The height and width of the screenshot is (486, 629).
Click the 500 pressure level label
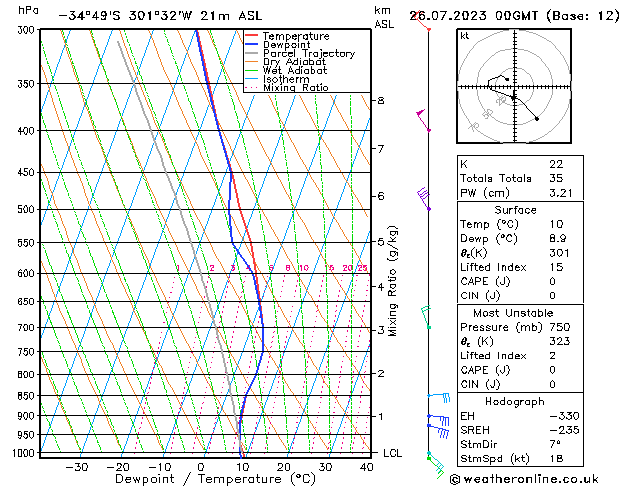[28, 209]
